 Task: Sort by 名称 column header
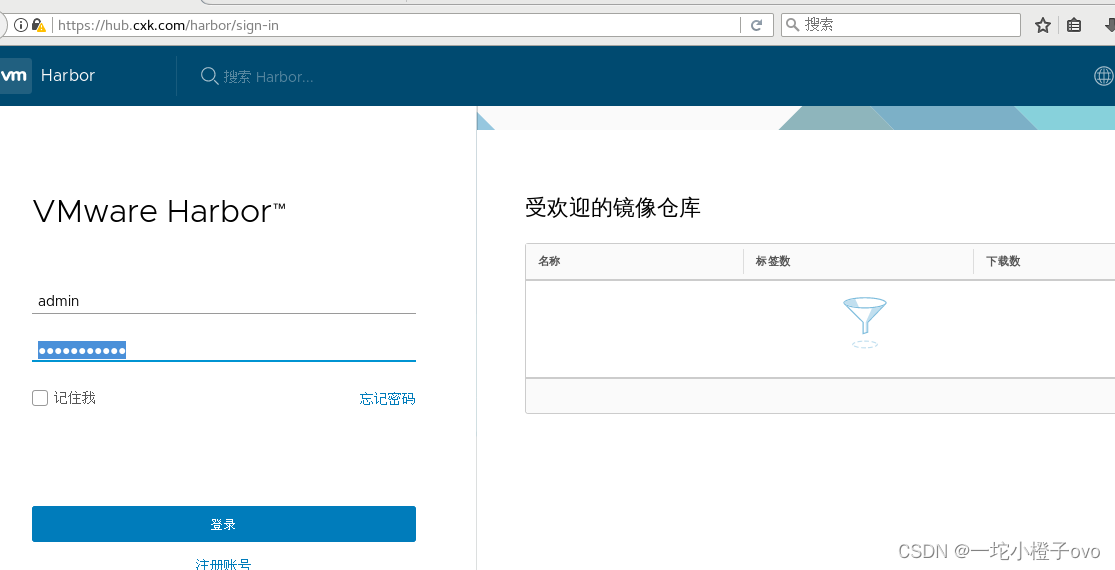[x=549, y=261]
